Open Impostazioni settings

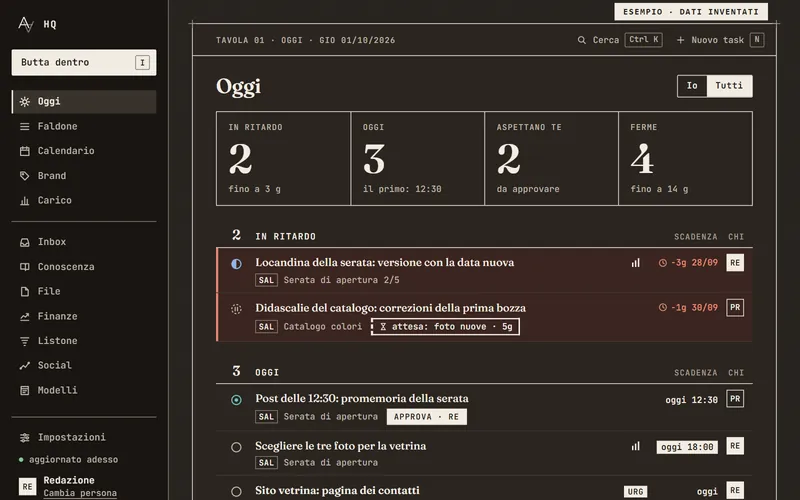84,438
